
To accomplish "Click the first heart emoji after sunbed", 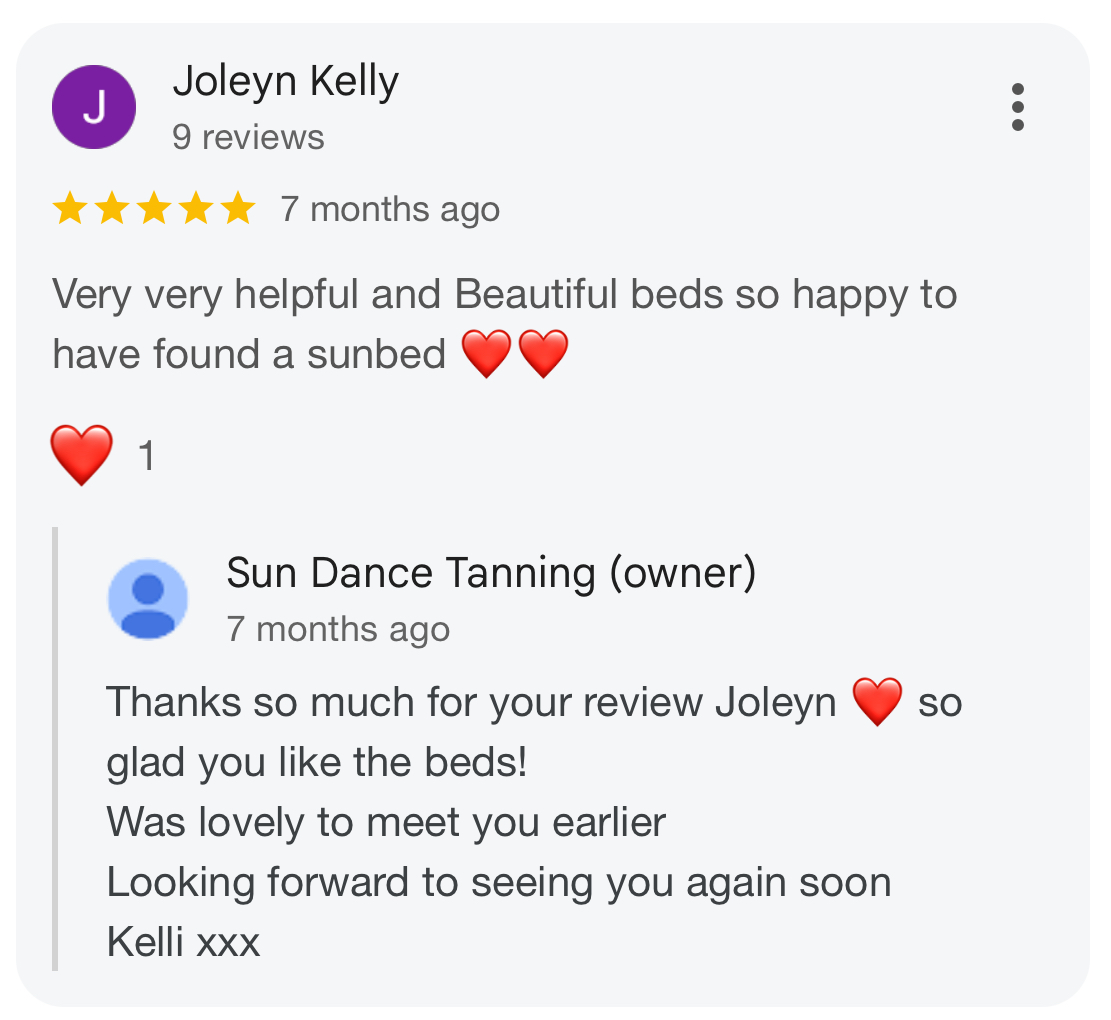I will (486, 353).
